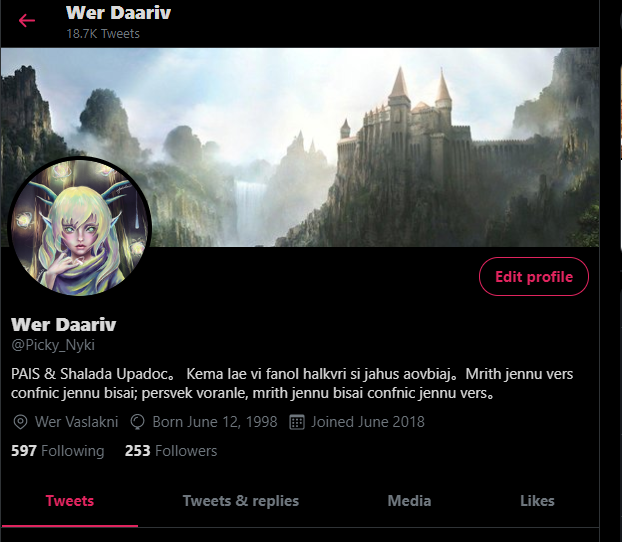View the 253 Followers list
The image size is (622, 542).
(171, 451)
